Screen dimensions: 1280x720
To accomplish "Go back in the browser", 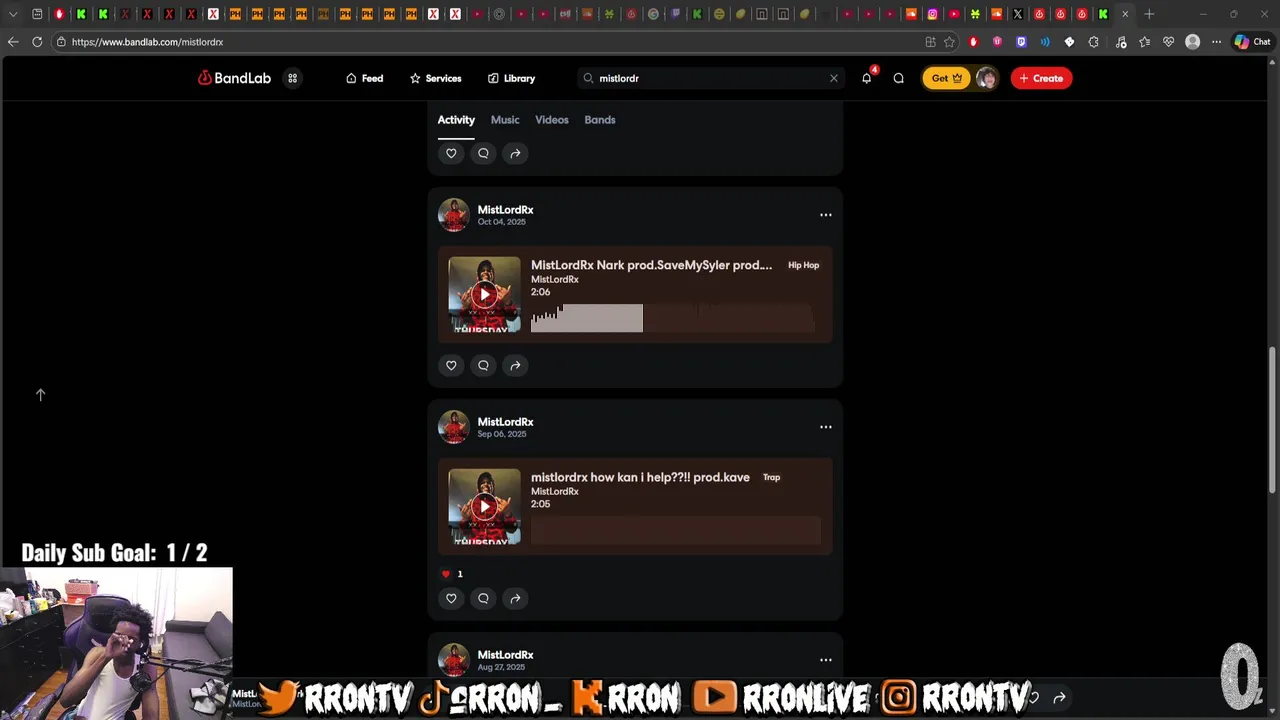I will point(12,42).
